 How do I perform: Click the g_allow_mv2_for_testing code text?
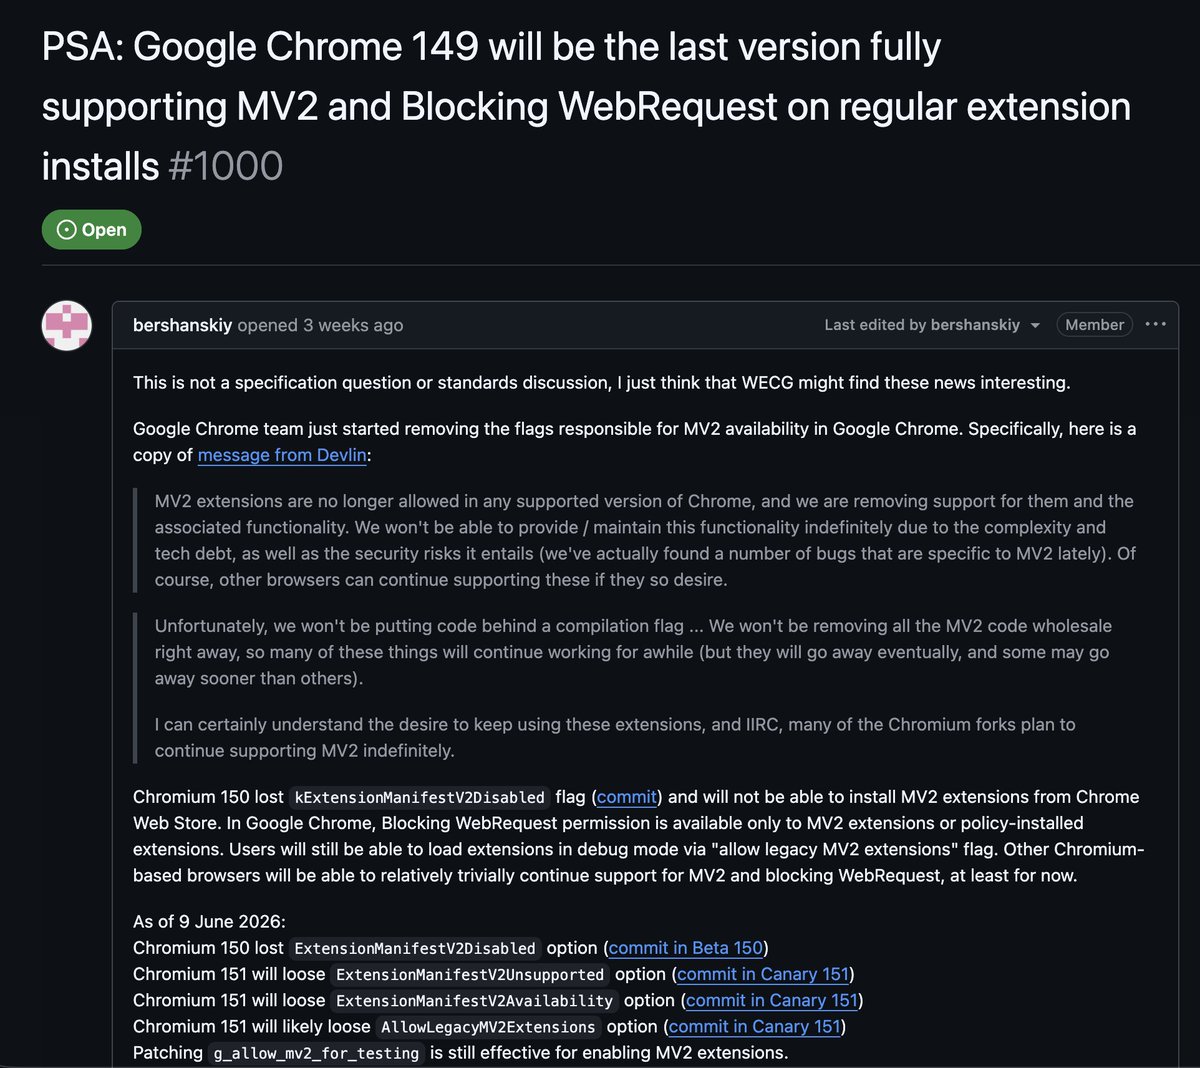[x=316, y=1053]
